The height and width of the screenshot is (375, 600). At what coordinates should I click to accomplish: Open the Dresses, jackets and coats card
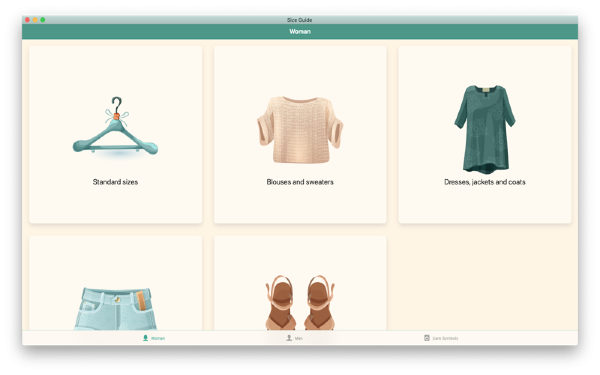(485, 134)
